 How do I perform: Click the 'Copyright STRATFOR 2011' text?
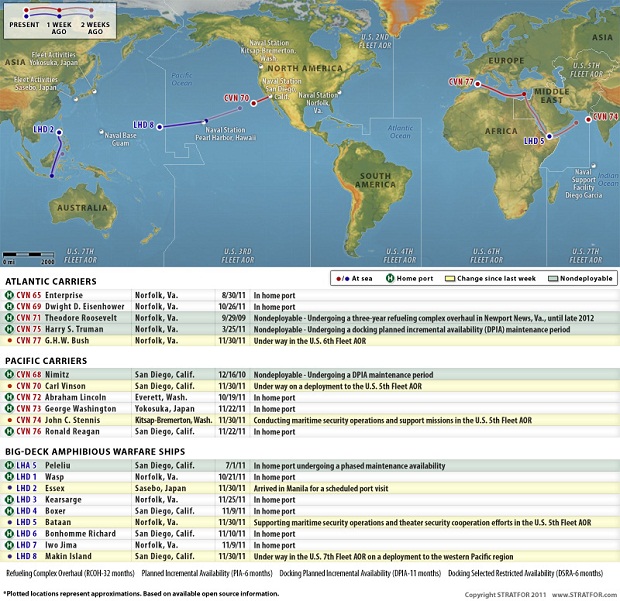click(505, 595)
